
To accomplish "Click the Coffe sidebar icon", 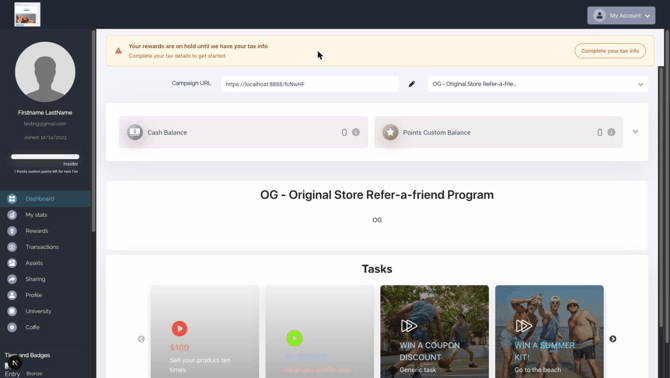I will 12,327.
